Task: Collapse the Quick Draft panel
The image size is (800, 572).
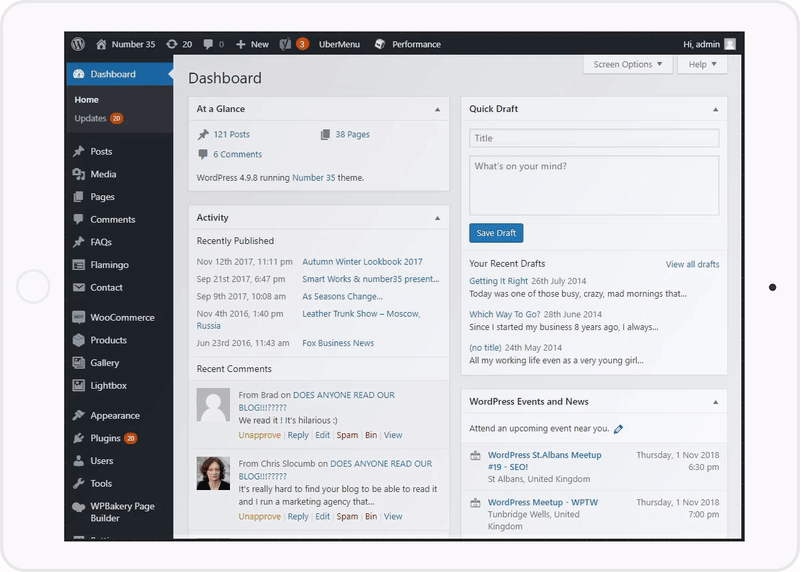Action: tap(715, 109)
